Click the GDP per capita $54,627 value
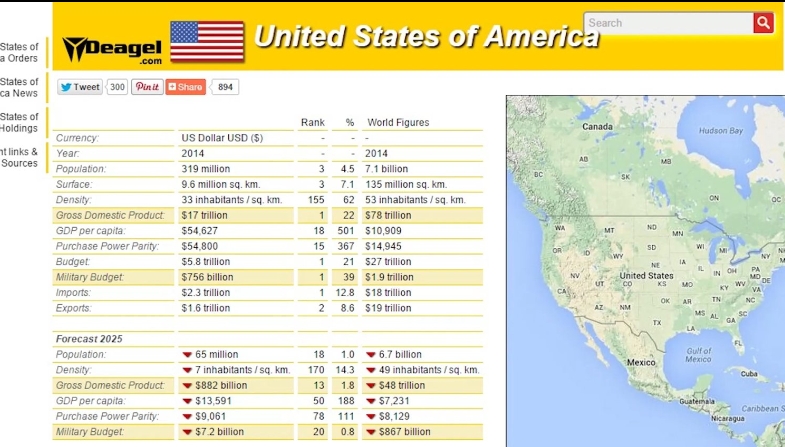This screenshot has width=785, height=447. coord(199,231)
